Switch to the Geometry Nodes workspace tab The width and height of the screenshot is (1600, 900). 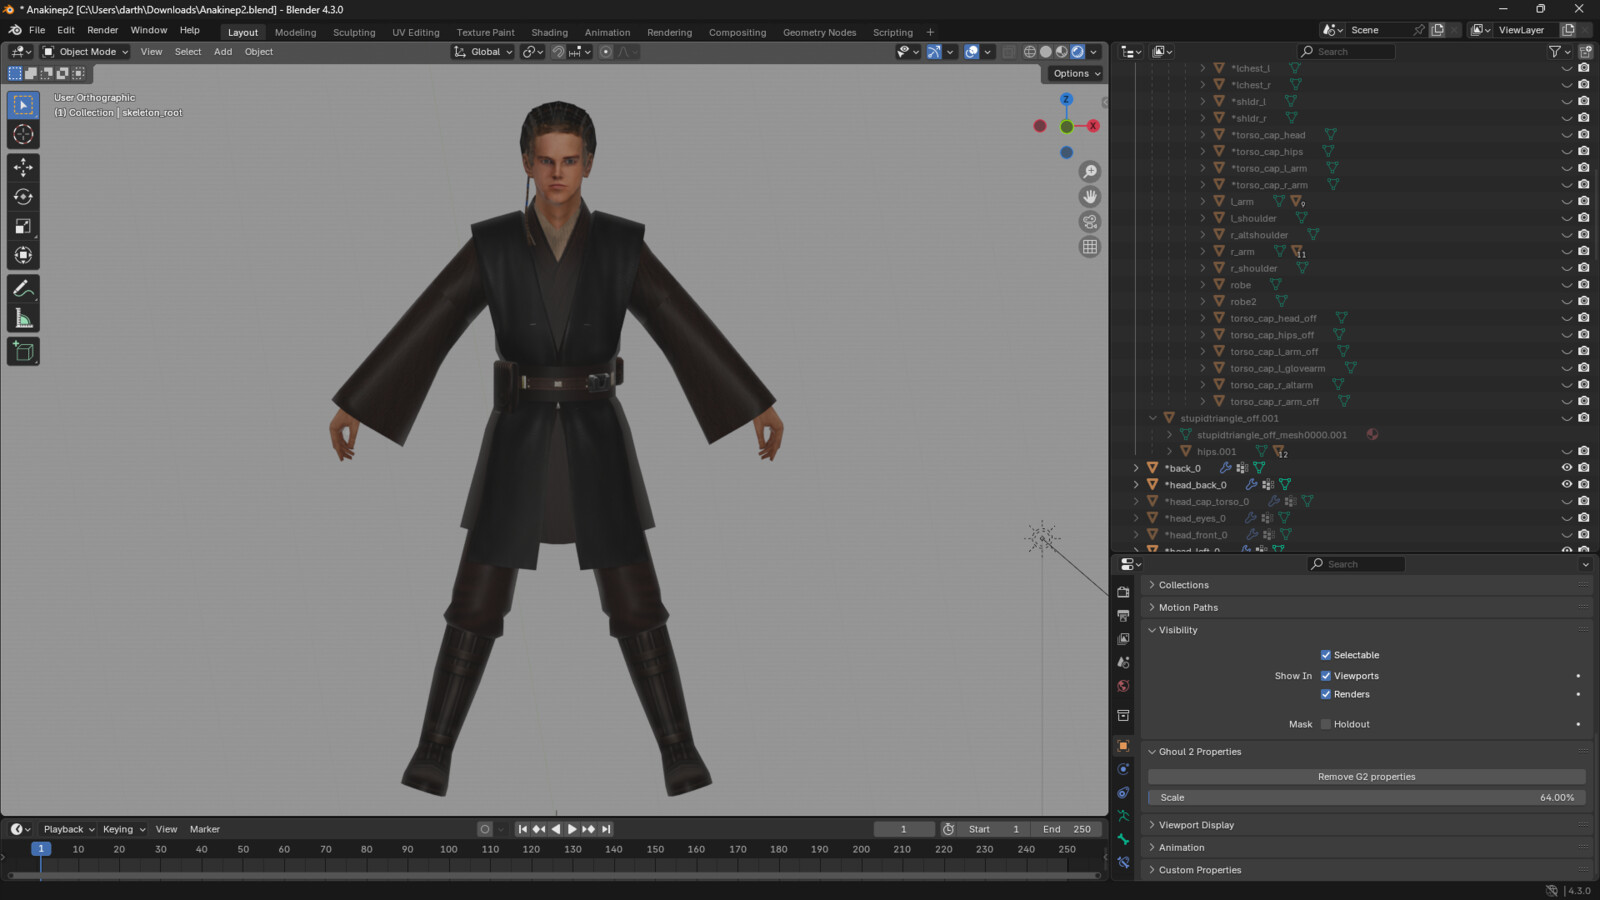(x=819, y=32)
